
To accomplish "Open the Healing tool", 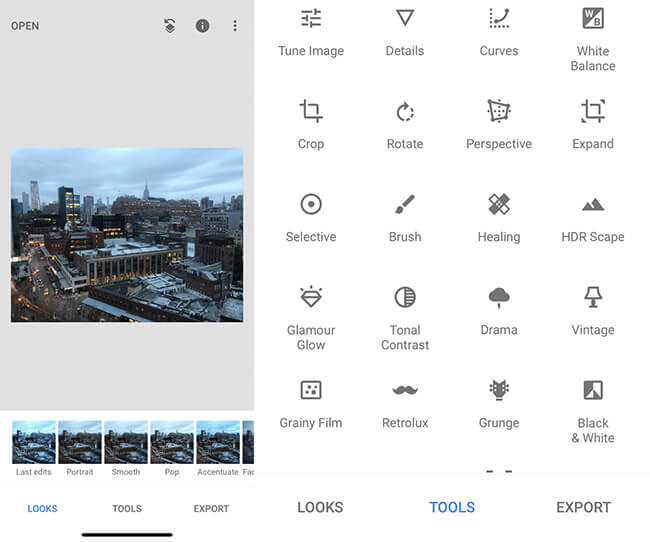I will [499, 218].
